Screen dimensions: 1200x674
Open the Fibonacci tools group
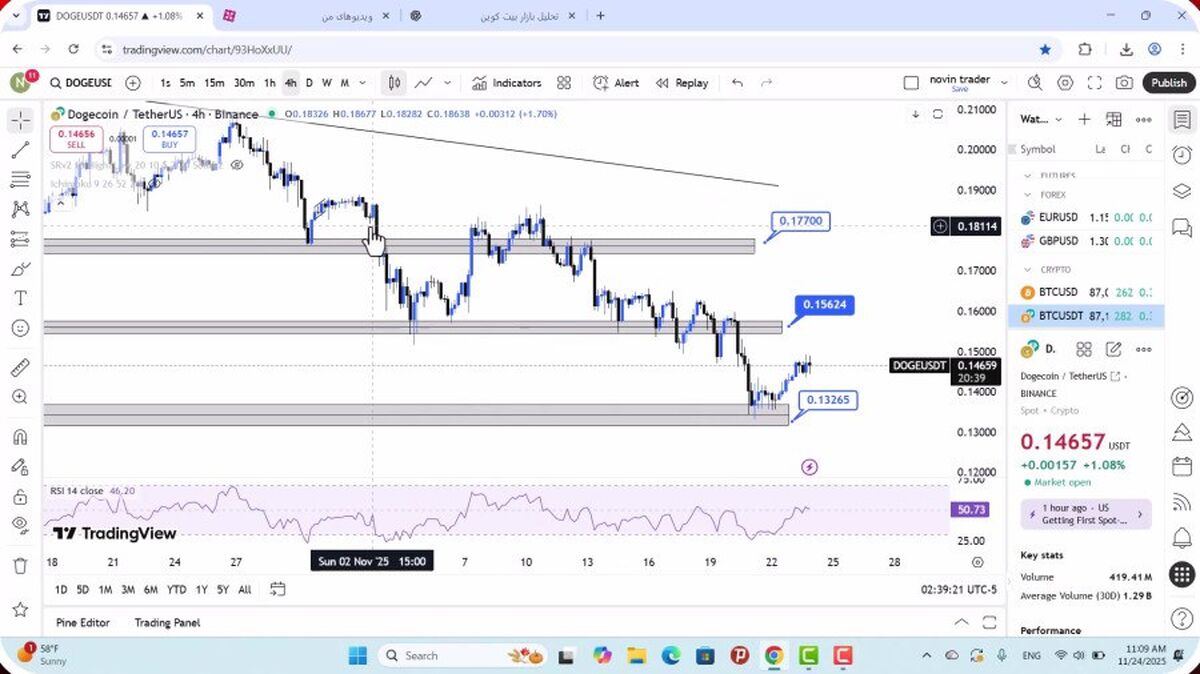pos(20,180)
